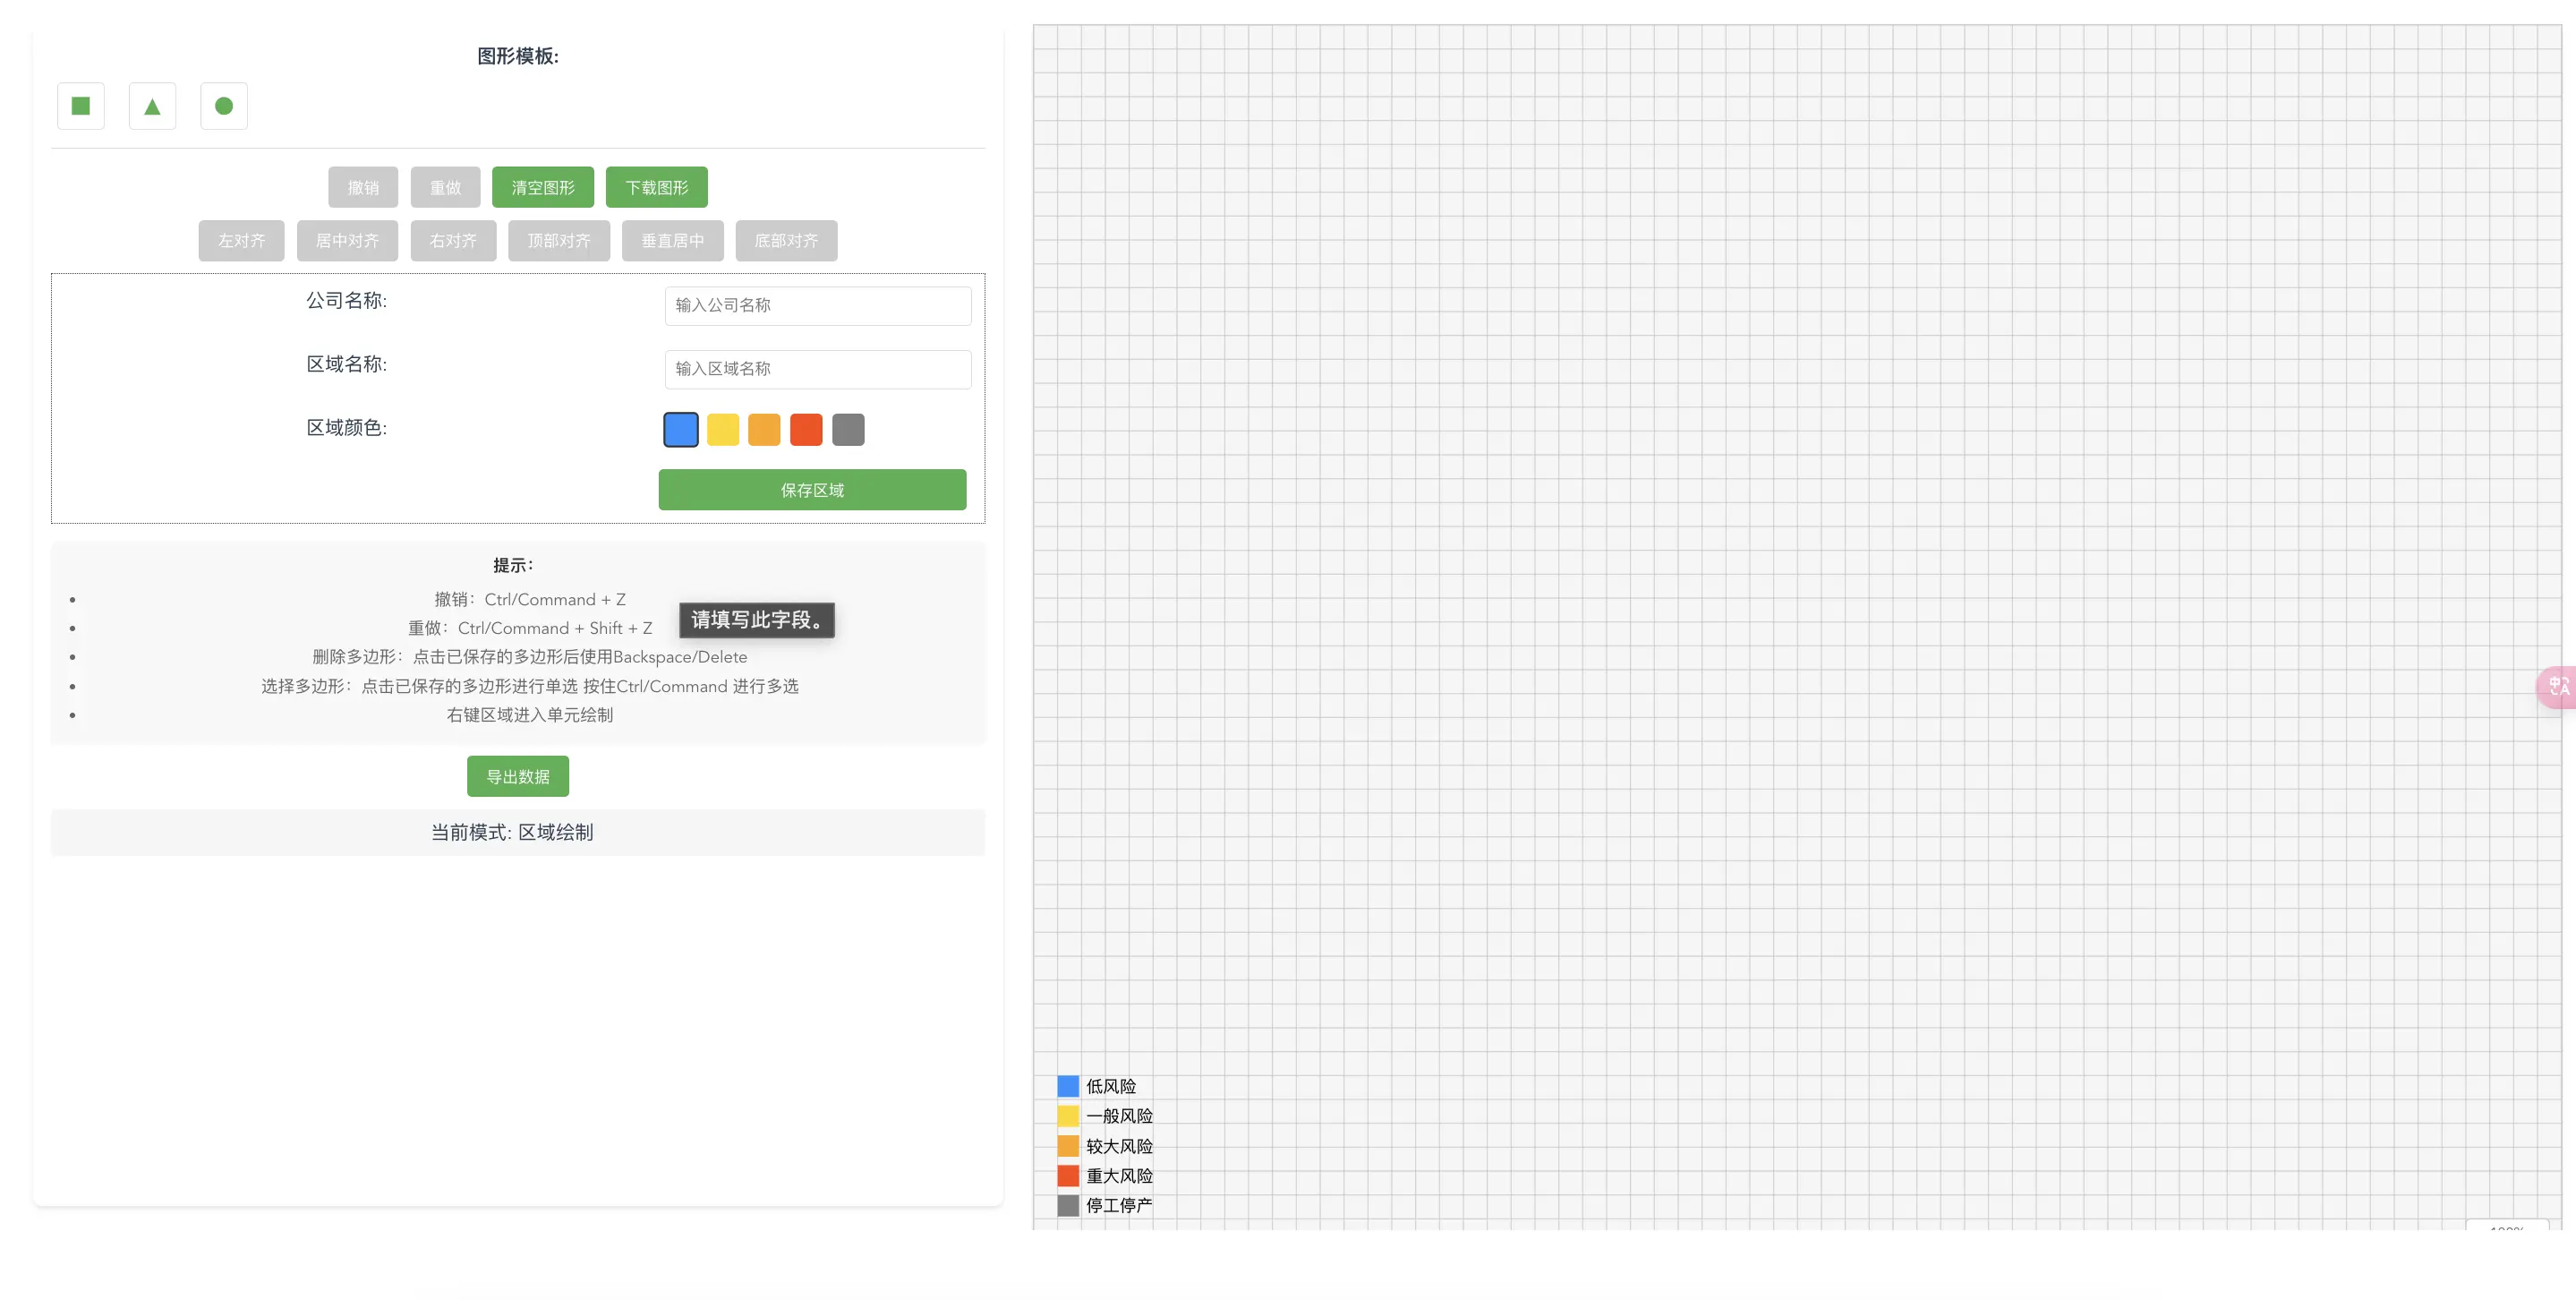Screen dimensions: 2576x1300
Task: Select the triangle shape template
Action: (x=152, y=106)
